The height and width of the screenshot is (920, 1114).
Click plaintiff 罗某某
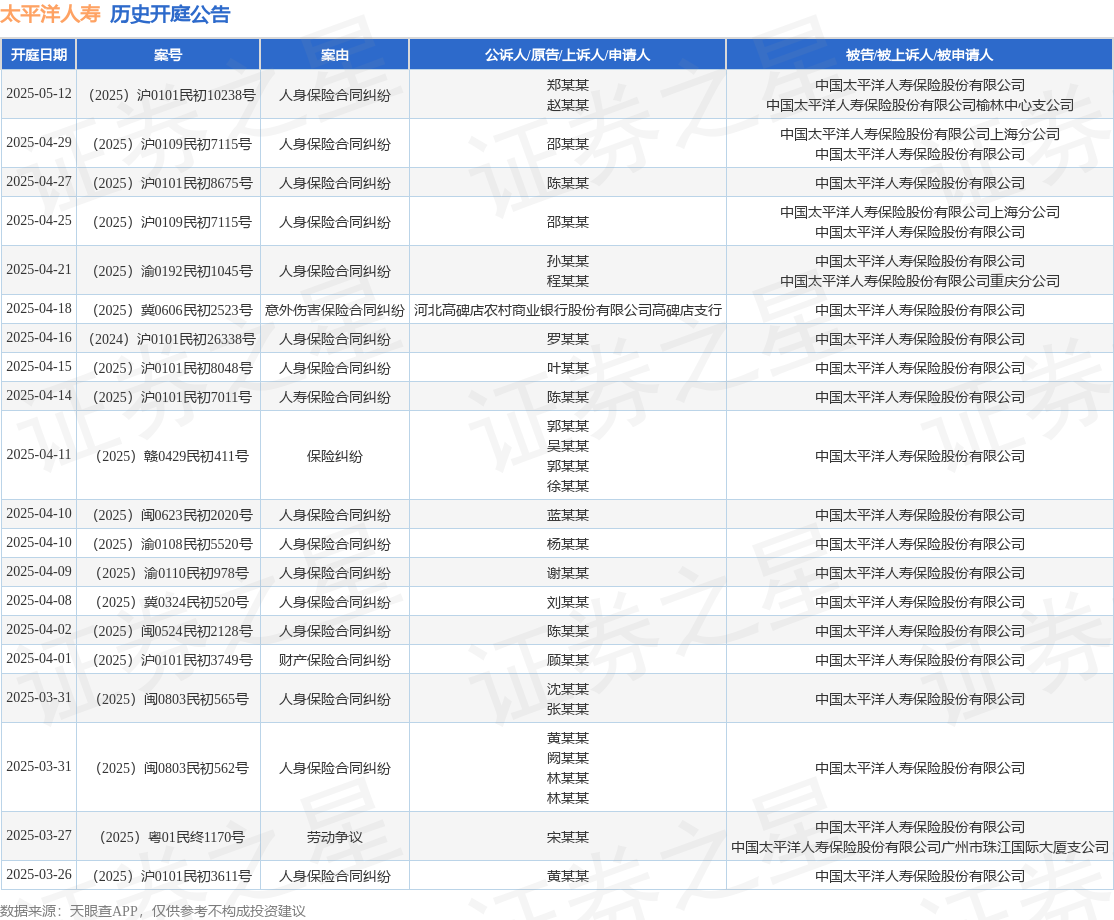click(568, 340)
